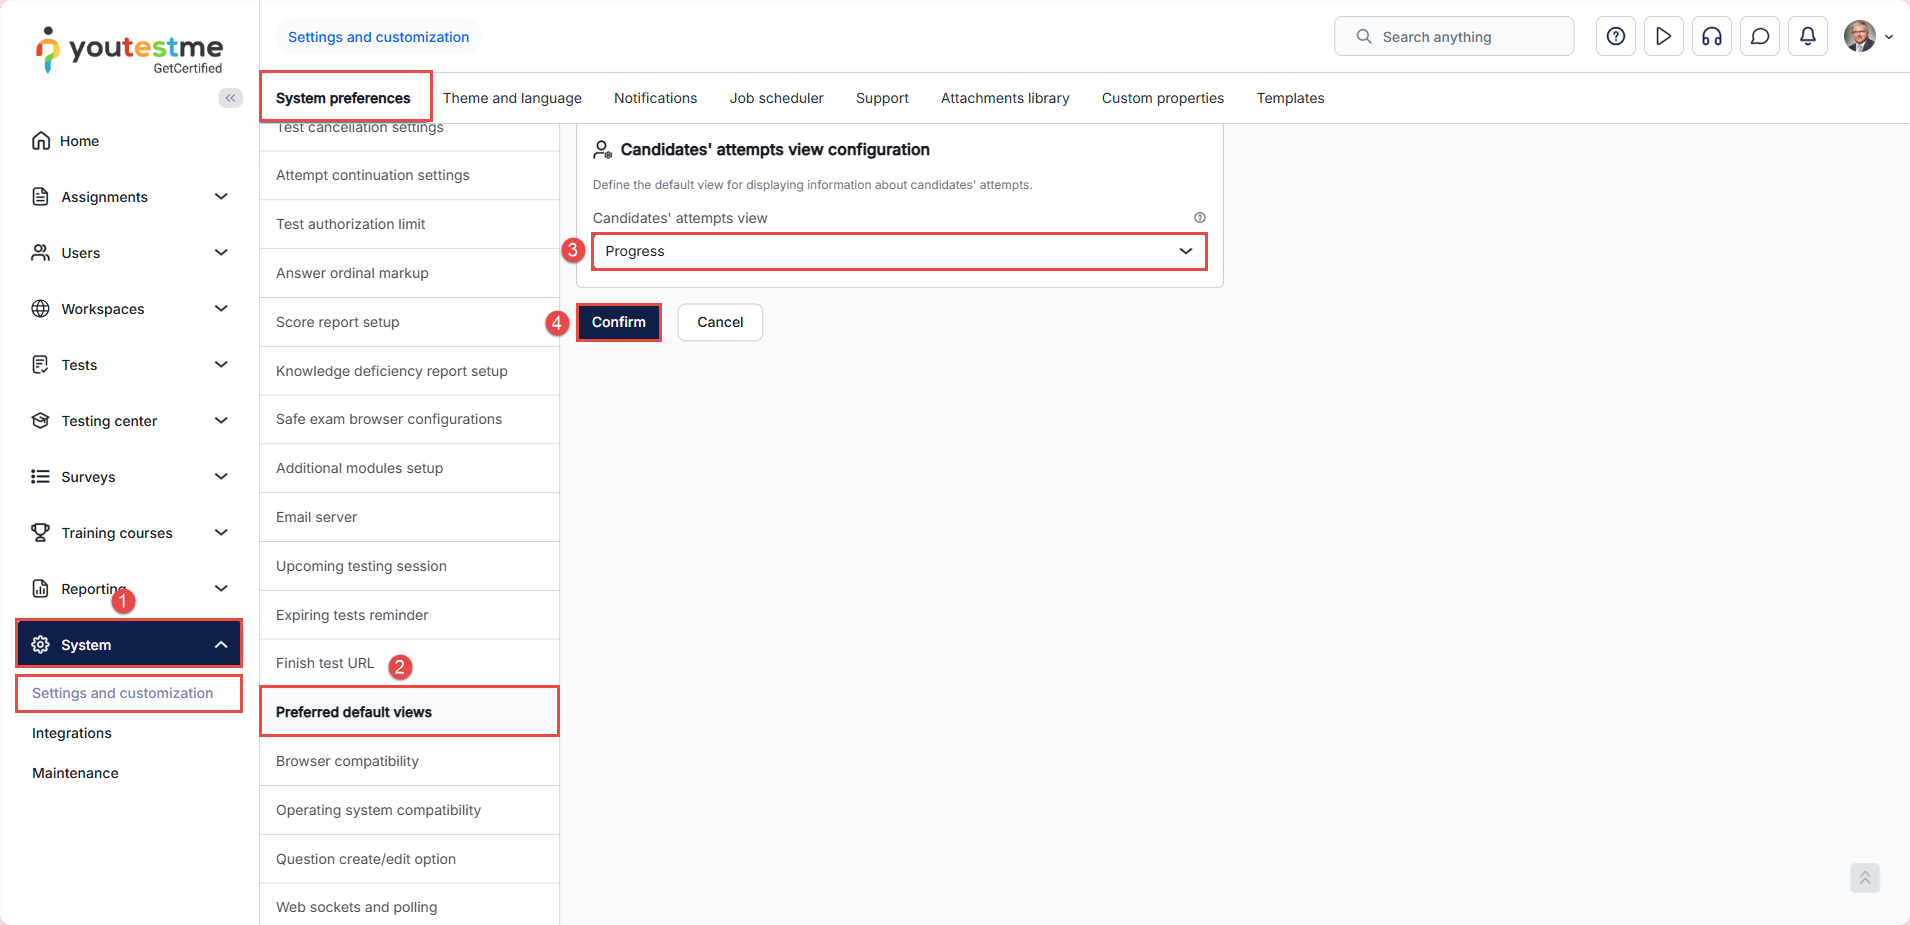Open the notifications bell icon
The height and width of the screenshot is (925, 1910).
point(1807,37)
